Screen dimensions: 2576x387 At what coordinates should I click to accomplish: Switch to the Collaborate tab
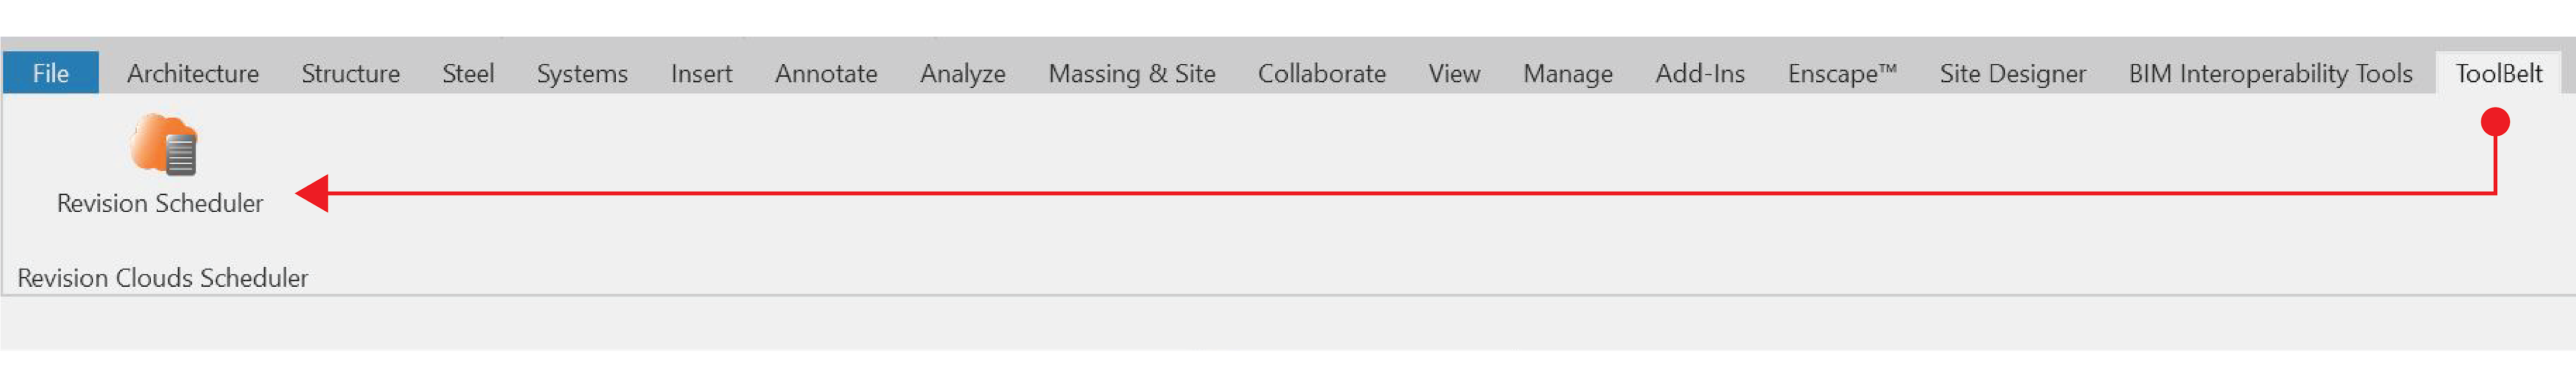point(1322,73)
